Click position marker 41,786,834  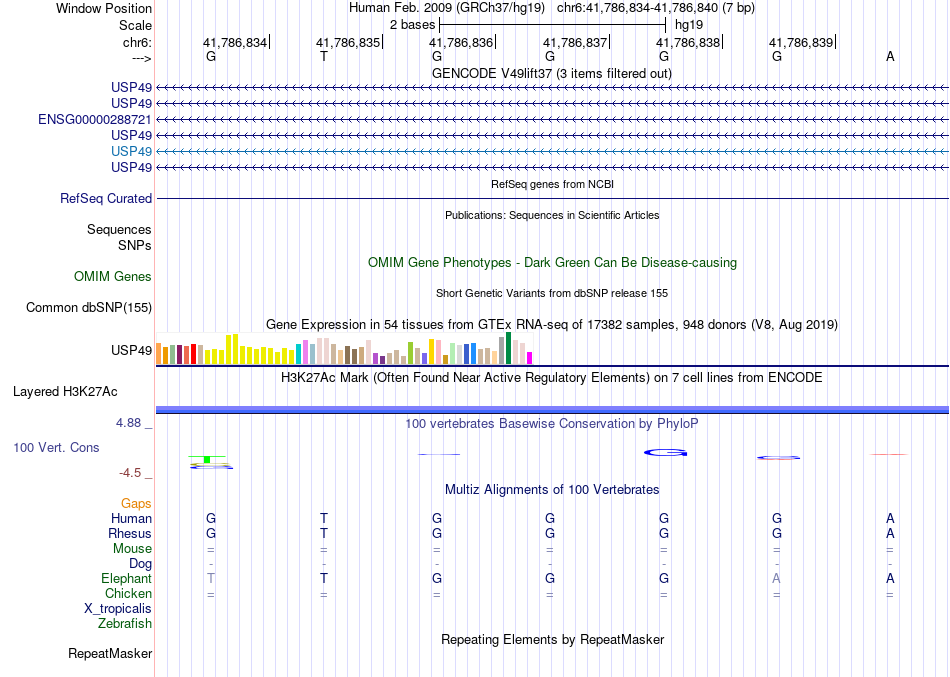tap(235, 42)
